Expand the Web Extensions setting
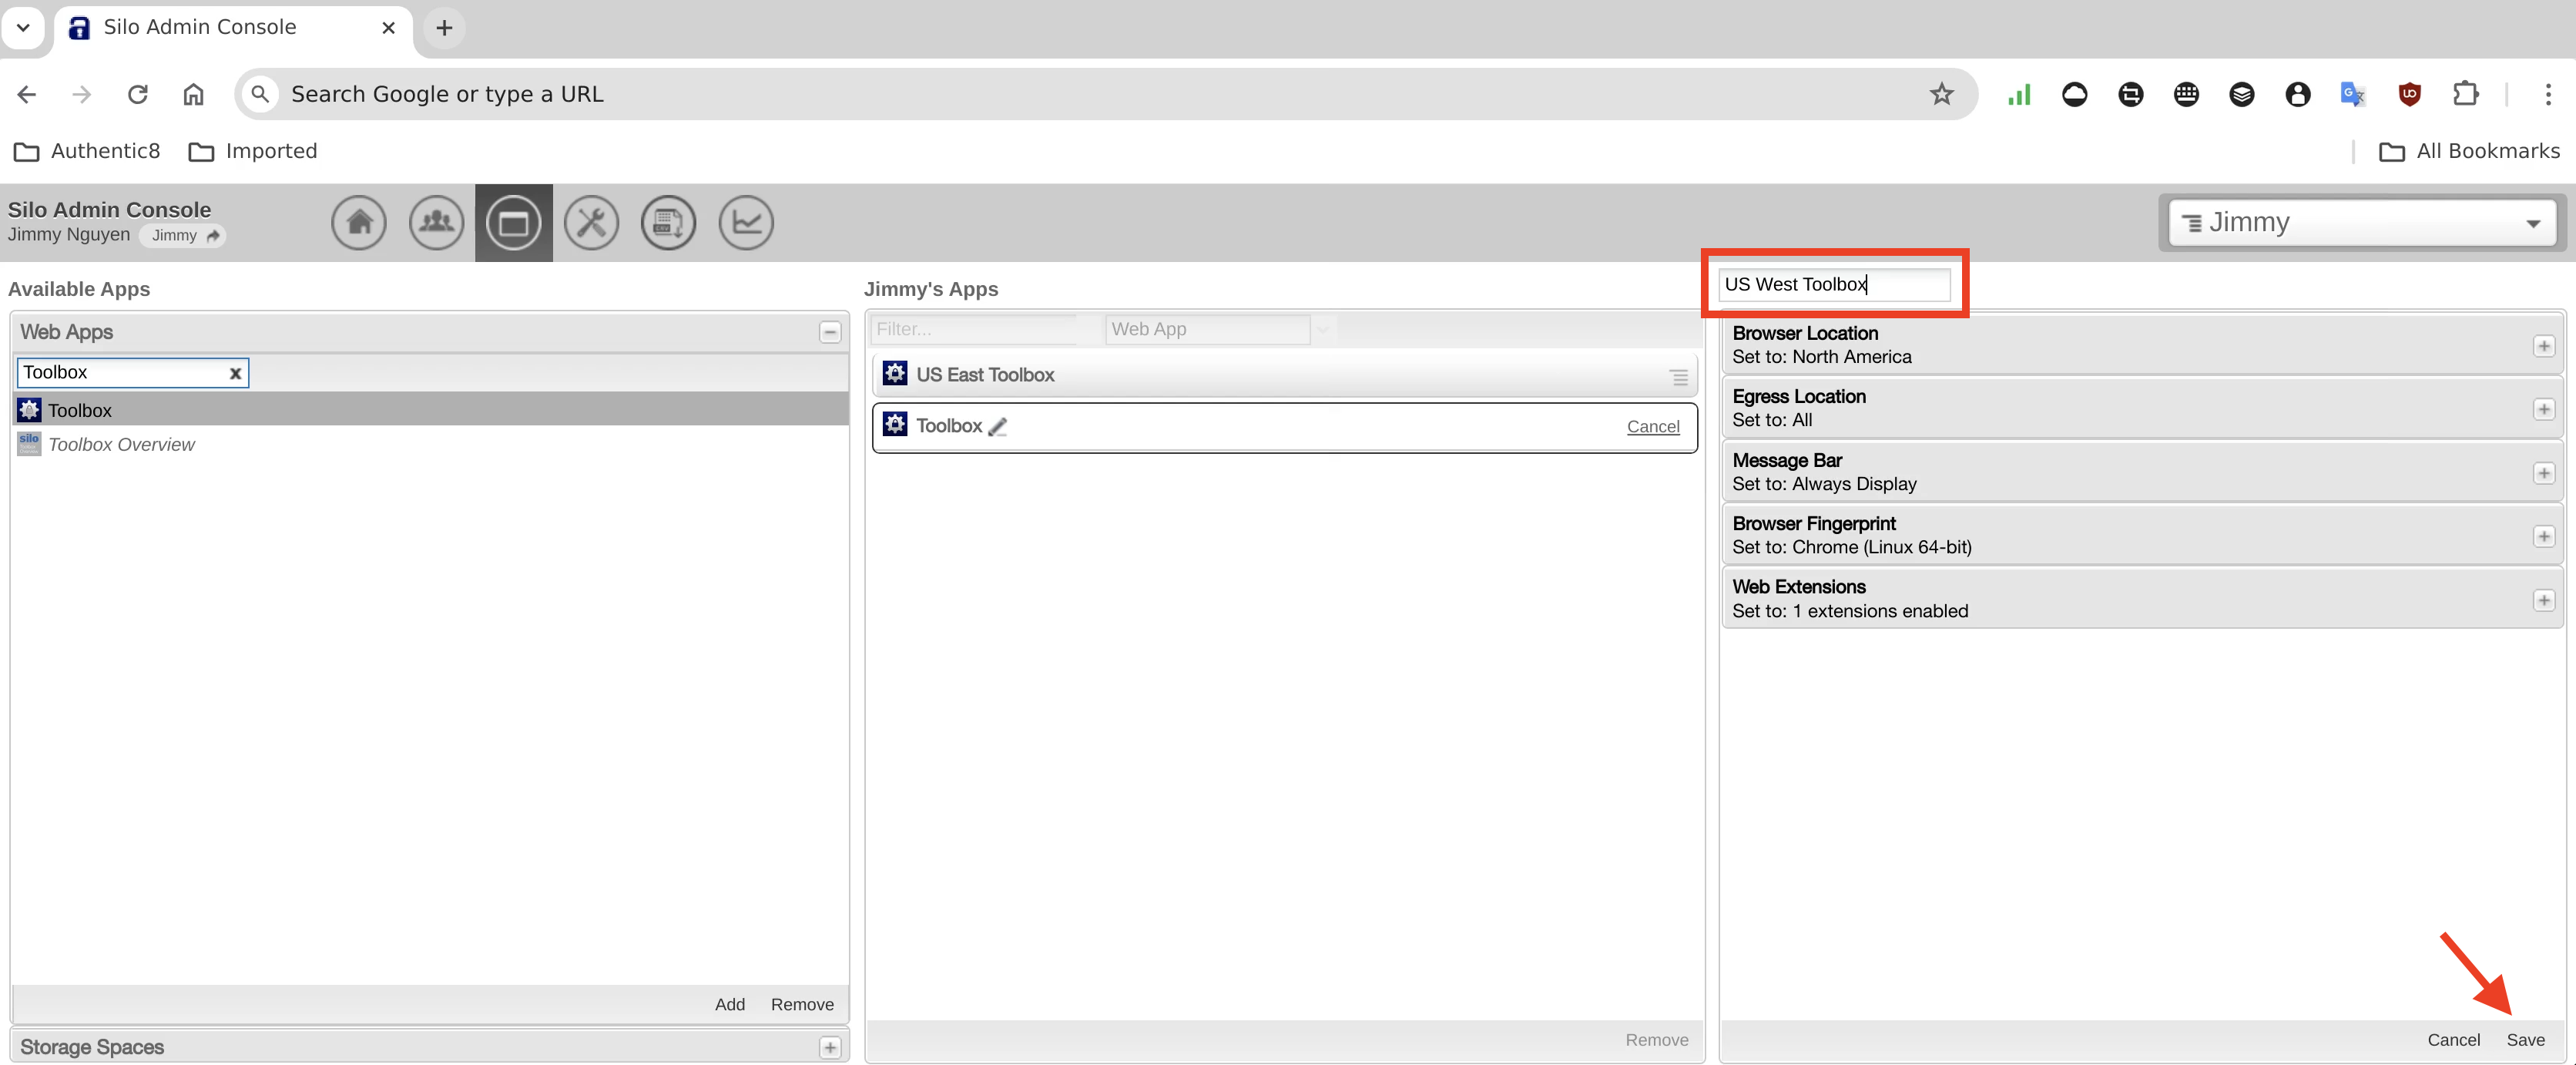2576x1065 pixels. pos(2543,600)
